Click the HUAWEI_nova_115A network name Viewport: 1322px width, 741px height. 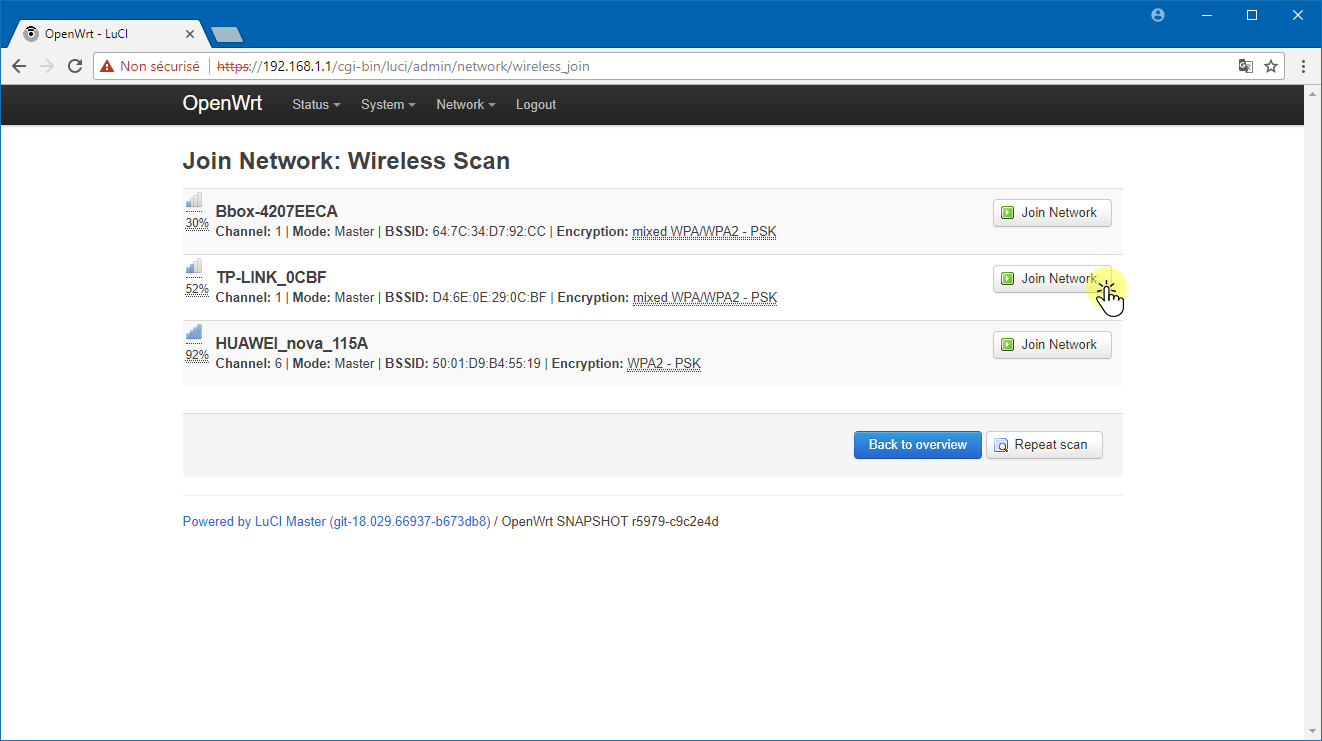coord(292,344)
